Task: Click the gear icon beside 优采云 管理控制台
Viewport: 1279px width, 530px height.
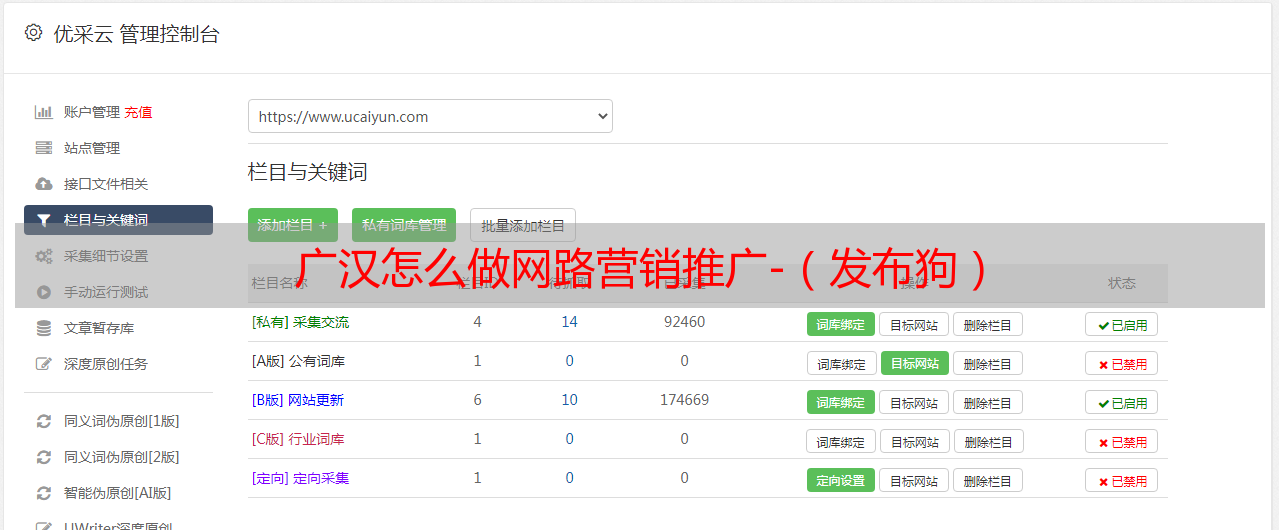Action: pyautogui.click(x=34, y=33)
